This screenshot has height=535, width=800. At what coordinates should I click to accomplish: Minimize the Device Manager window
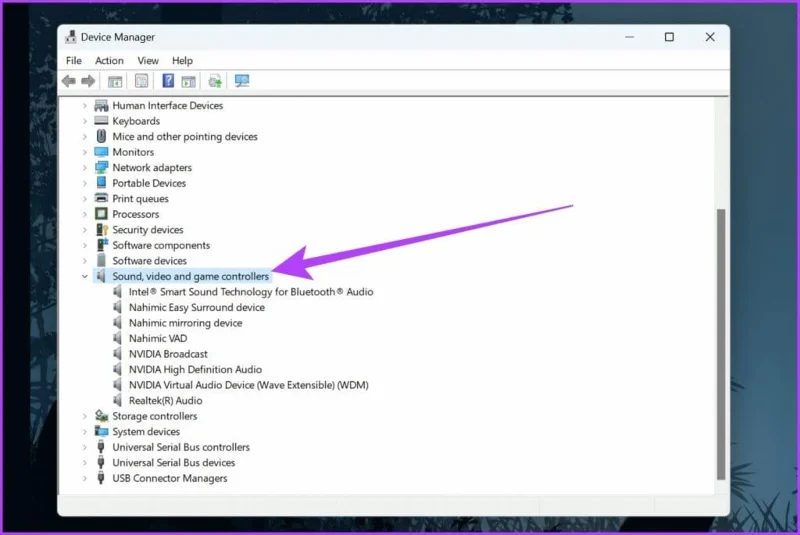point(630,37)
